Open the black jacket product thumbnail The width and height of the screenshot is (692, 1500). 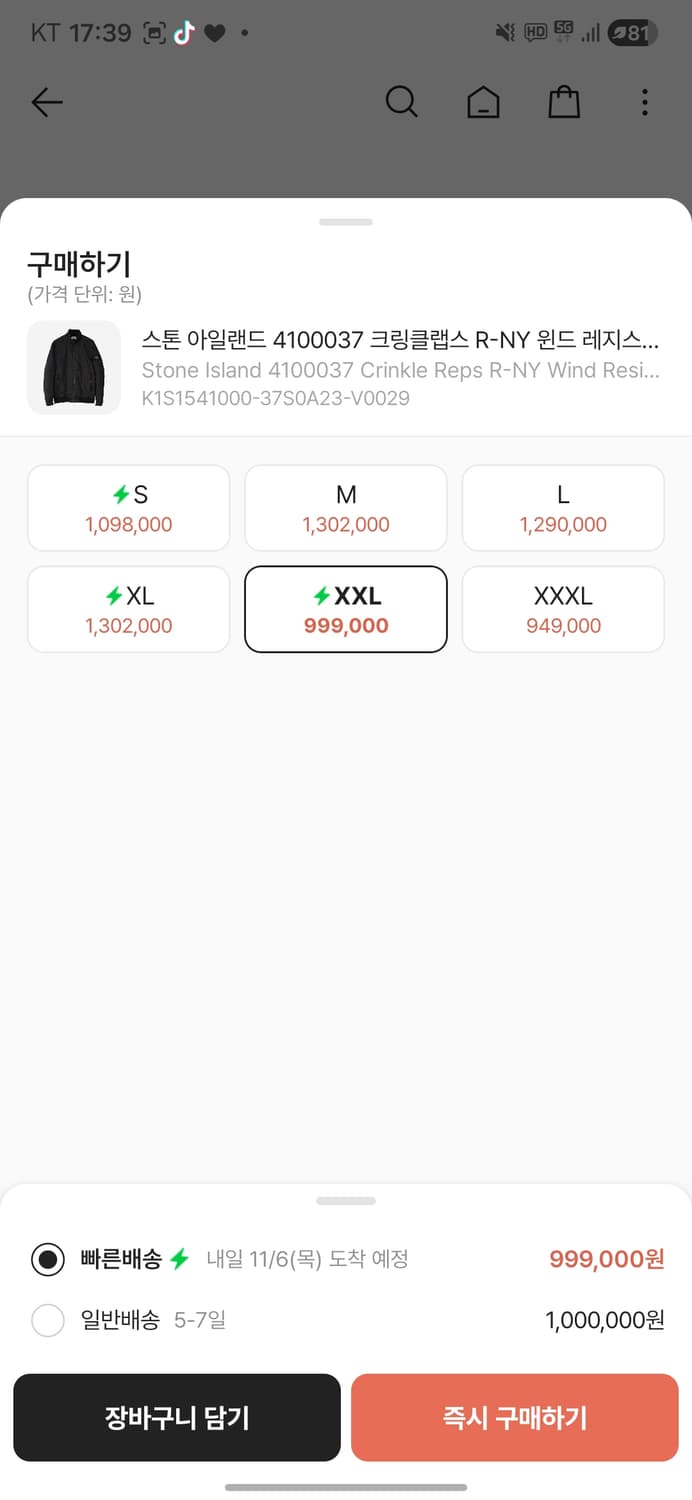tap(74, 367)
